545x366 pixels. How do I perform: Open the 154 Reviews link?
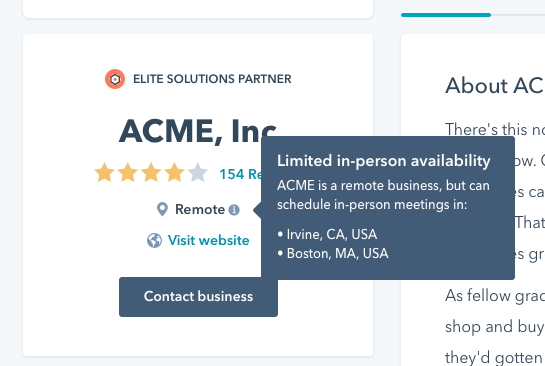click(241, 174)
